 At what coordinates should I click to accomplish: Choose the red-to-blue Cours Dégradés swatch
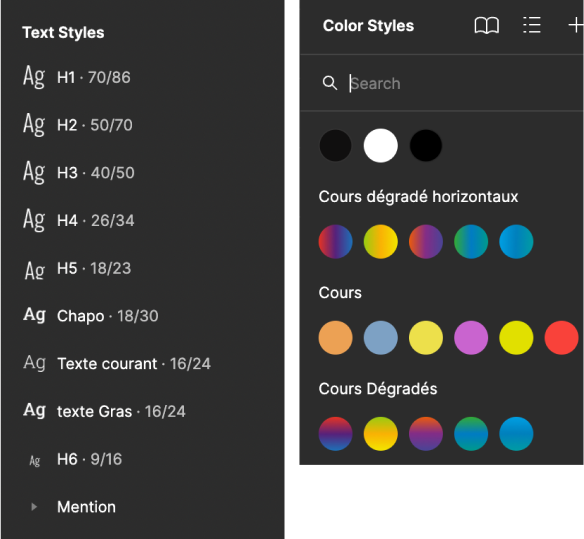pos(335,434)
